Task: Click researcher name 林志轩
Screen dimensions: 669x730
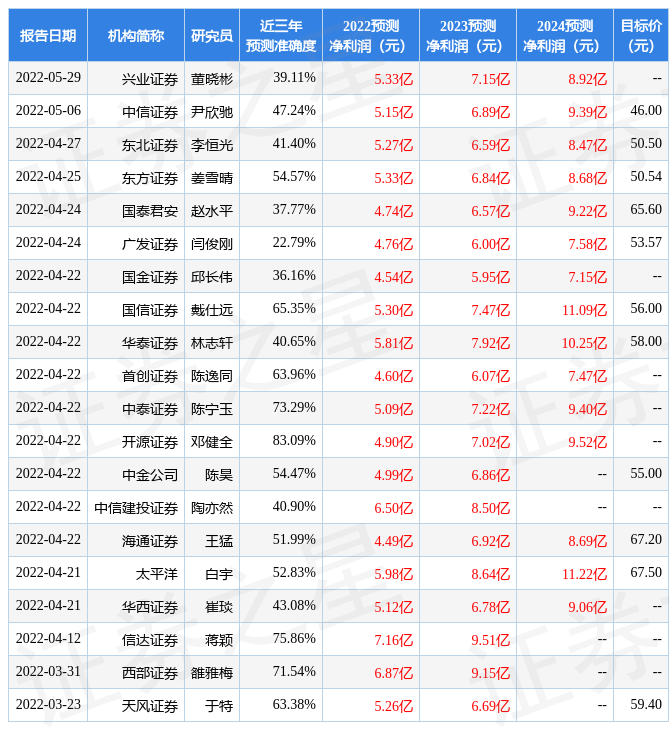Action: click(x=212, y=344)
